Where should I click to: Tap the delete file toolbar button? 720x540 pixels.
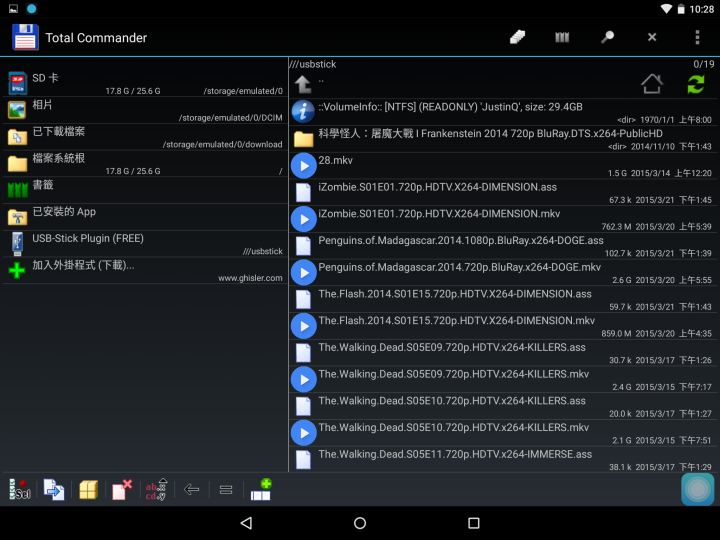pos(122,489)
